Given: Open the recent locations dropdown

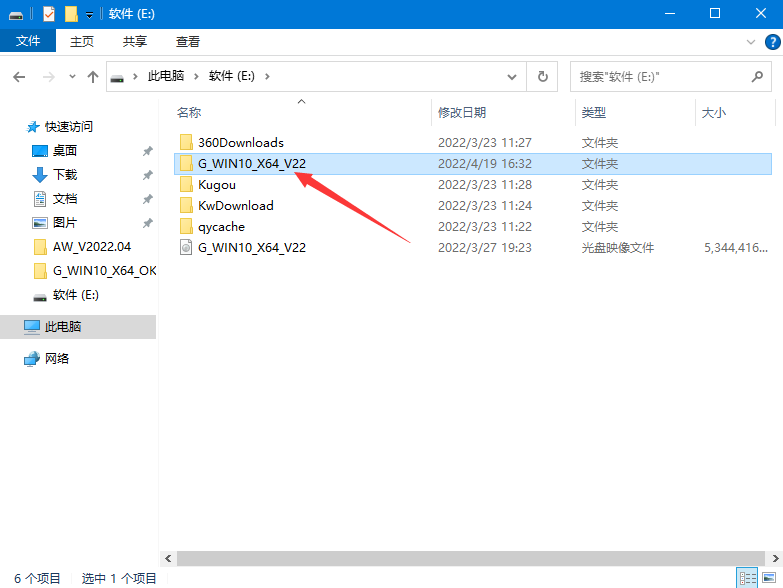Looking at the screenshot, I should [72, 77].
